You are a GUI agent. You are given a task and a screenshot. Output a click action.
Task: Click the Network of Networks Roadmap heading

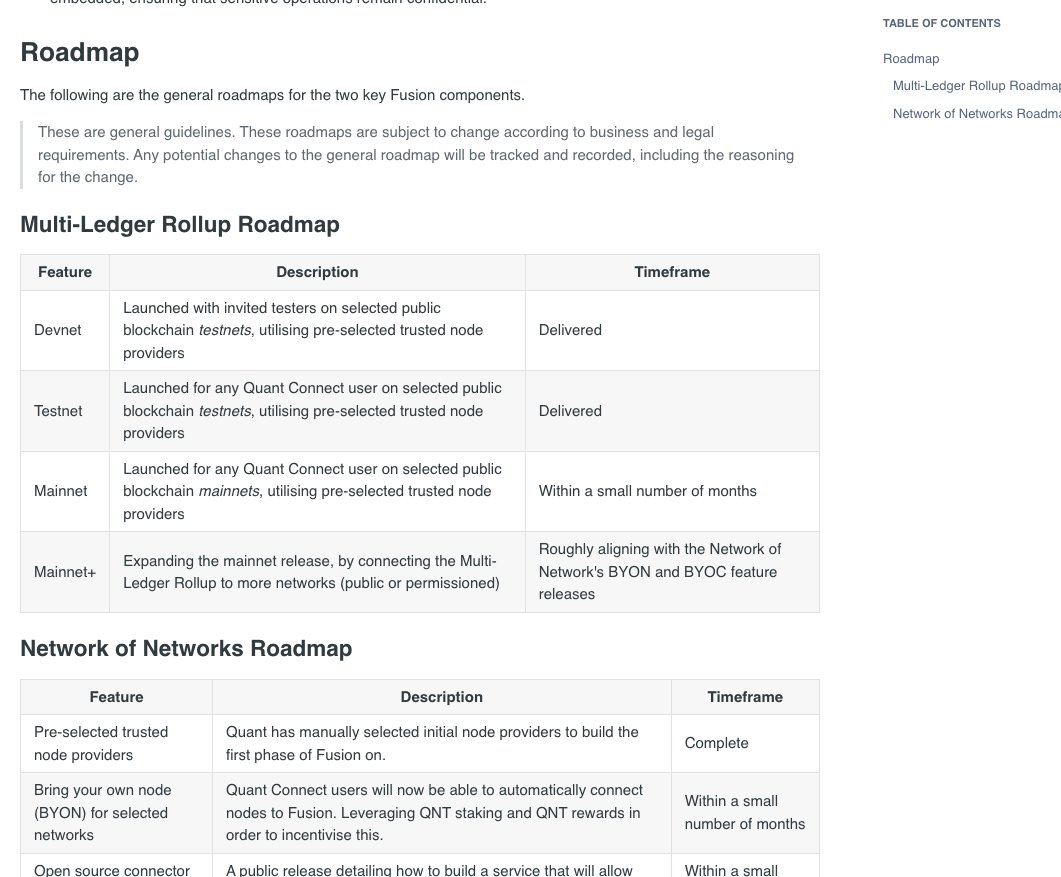pyautogui.click(x=186, y=648)
